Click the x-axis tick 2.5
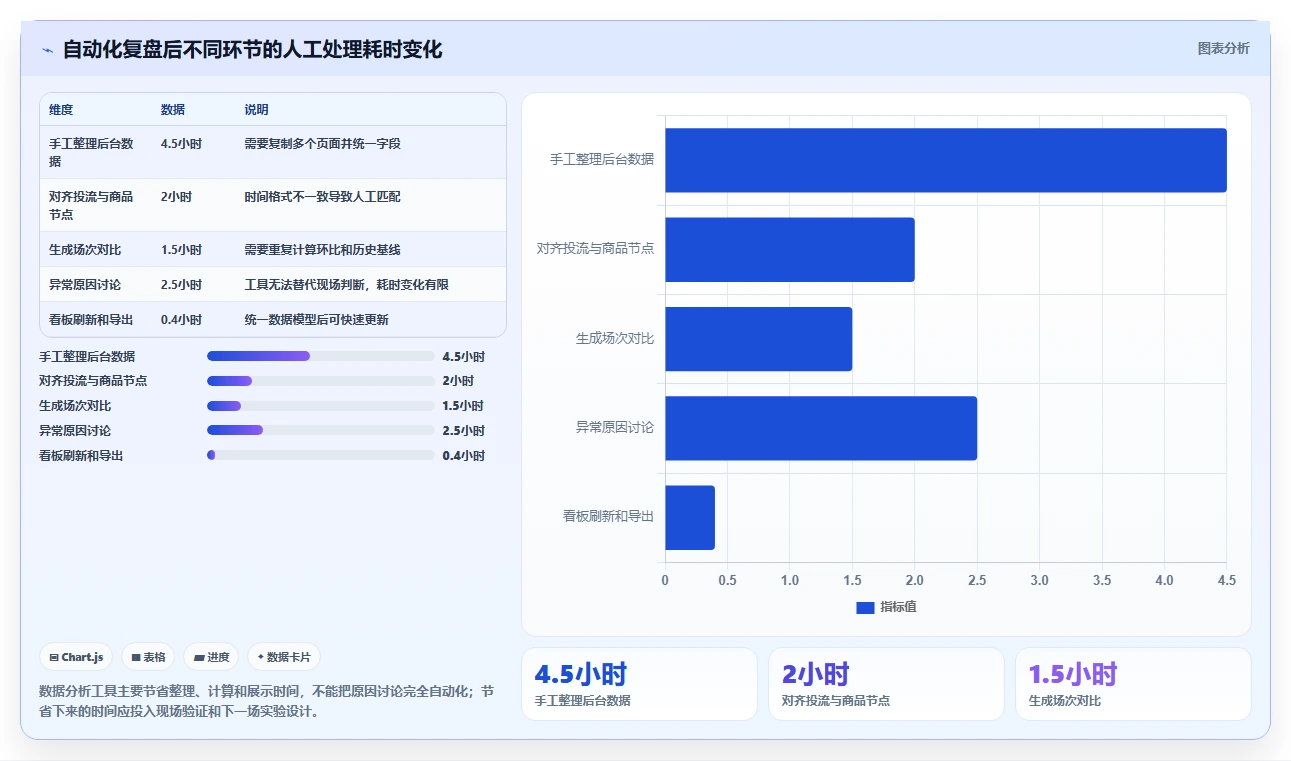The image size is (1291, 761). click(977, 580)
